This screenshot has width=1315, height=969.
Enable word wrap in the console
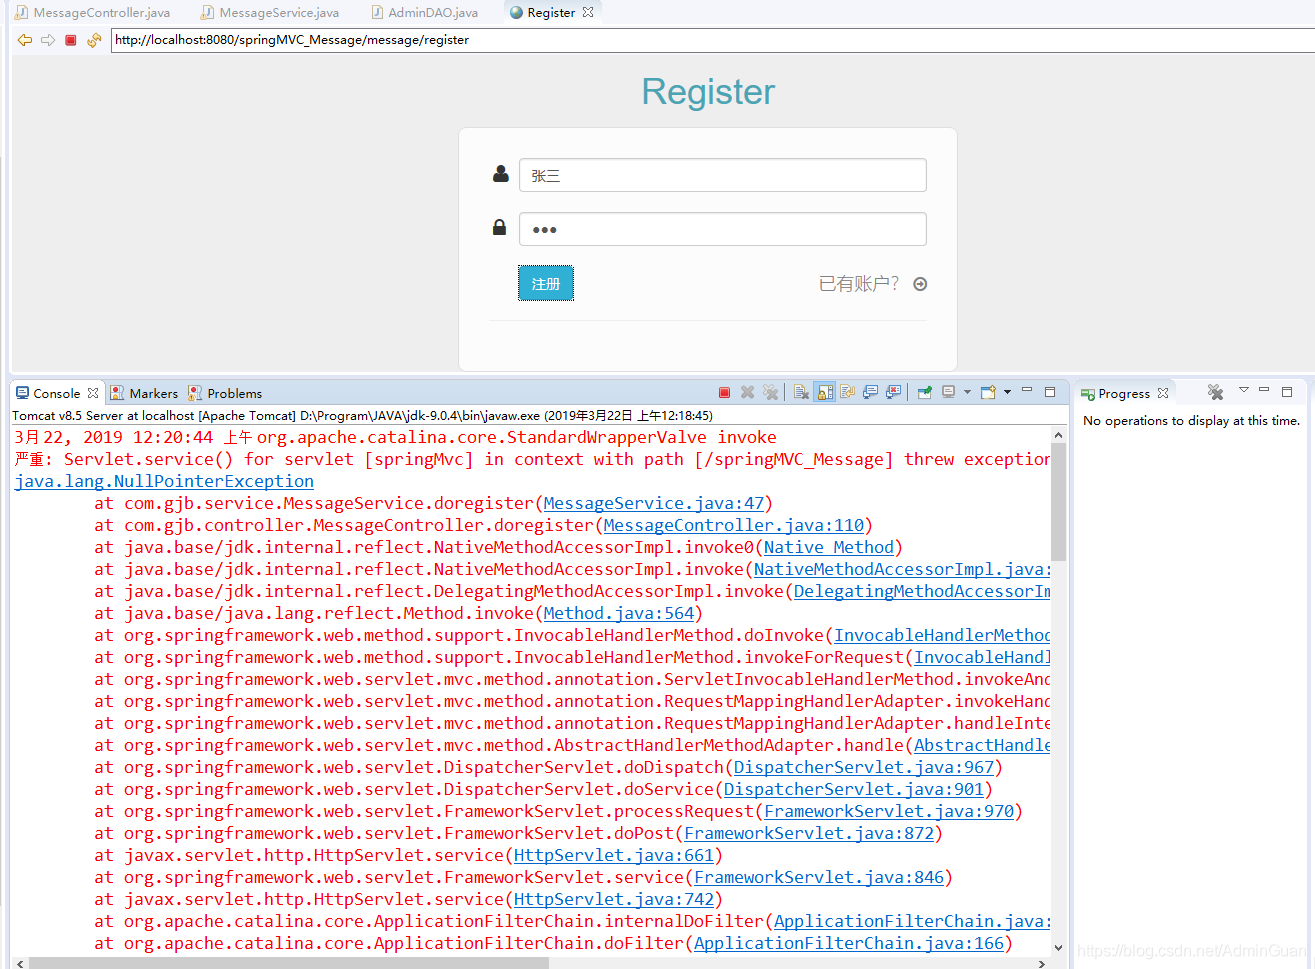(x=847, y=392)
